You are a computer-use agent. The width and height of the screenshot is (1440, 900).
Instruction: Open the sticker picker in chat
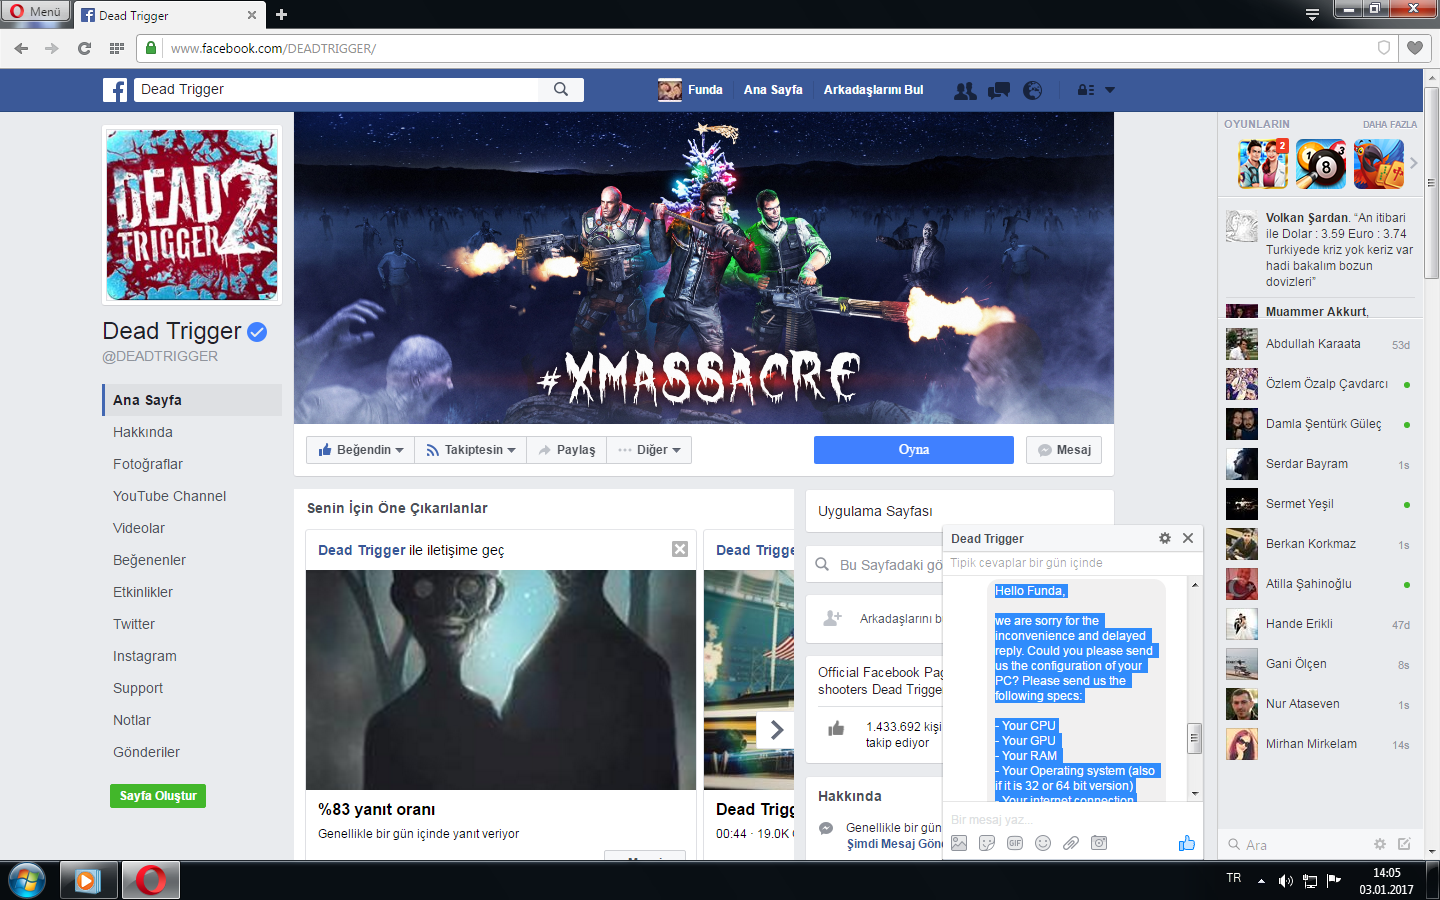click(987, 843)
